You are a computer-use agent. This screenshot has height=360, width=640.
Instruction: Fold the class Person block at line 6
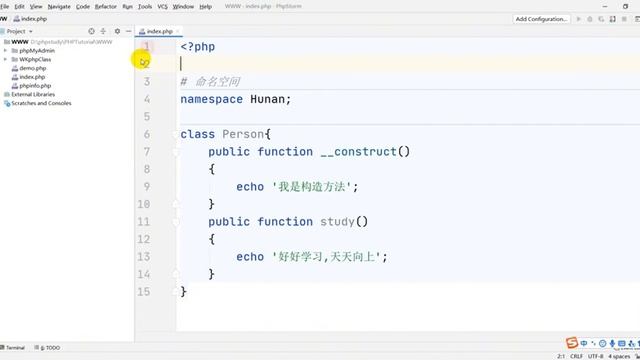[x=176, y=134]
